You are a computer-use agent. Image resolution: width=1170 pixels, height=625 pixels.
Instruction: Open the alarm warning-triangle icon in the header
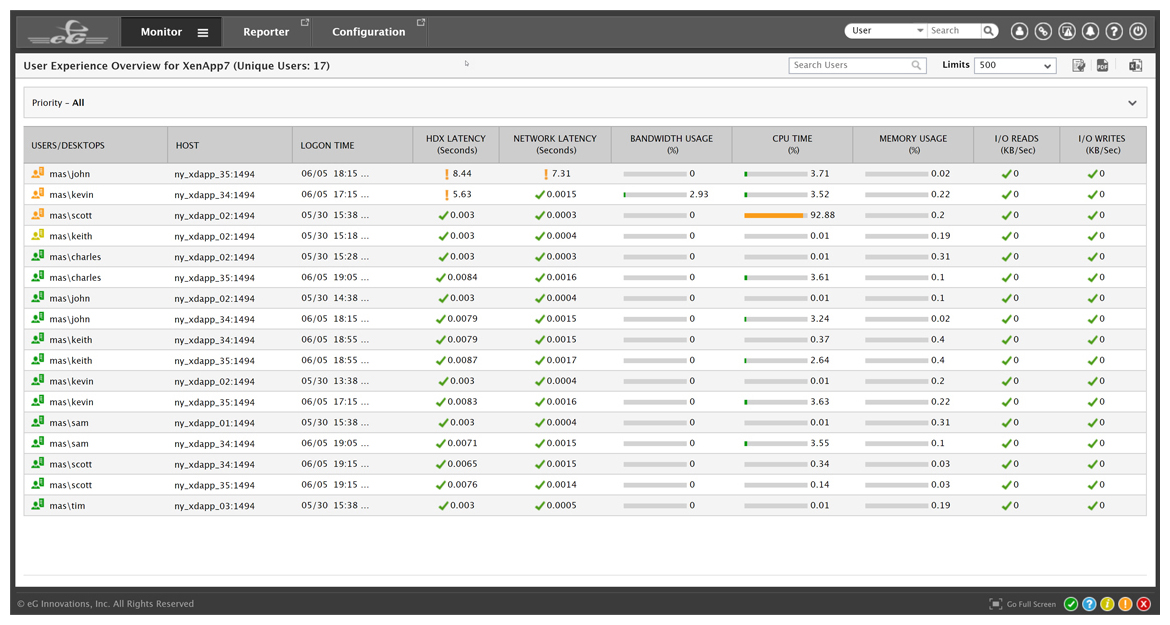(x=1067, y=31)
